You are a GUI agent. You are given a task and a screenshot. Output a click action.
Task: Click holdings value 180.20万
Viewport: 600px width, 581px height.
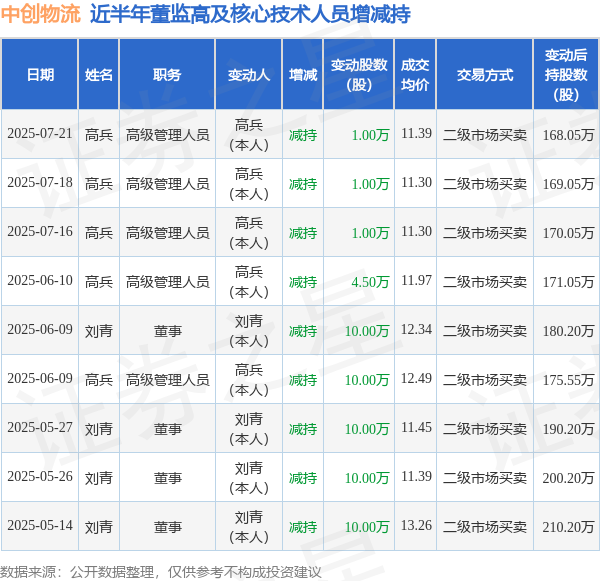569,331
